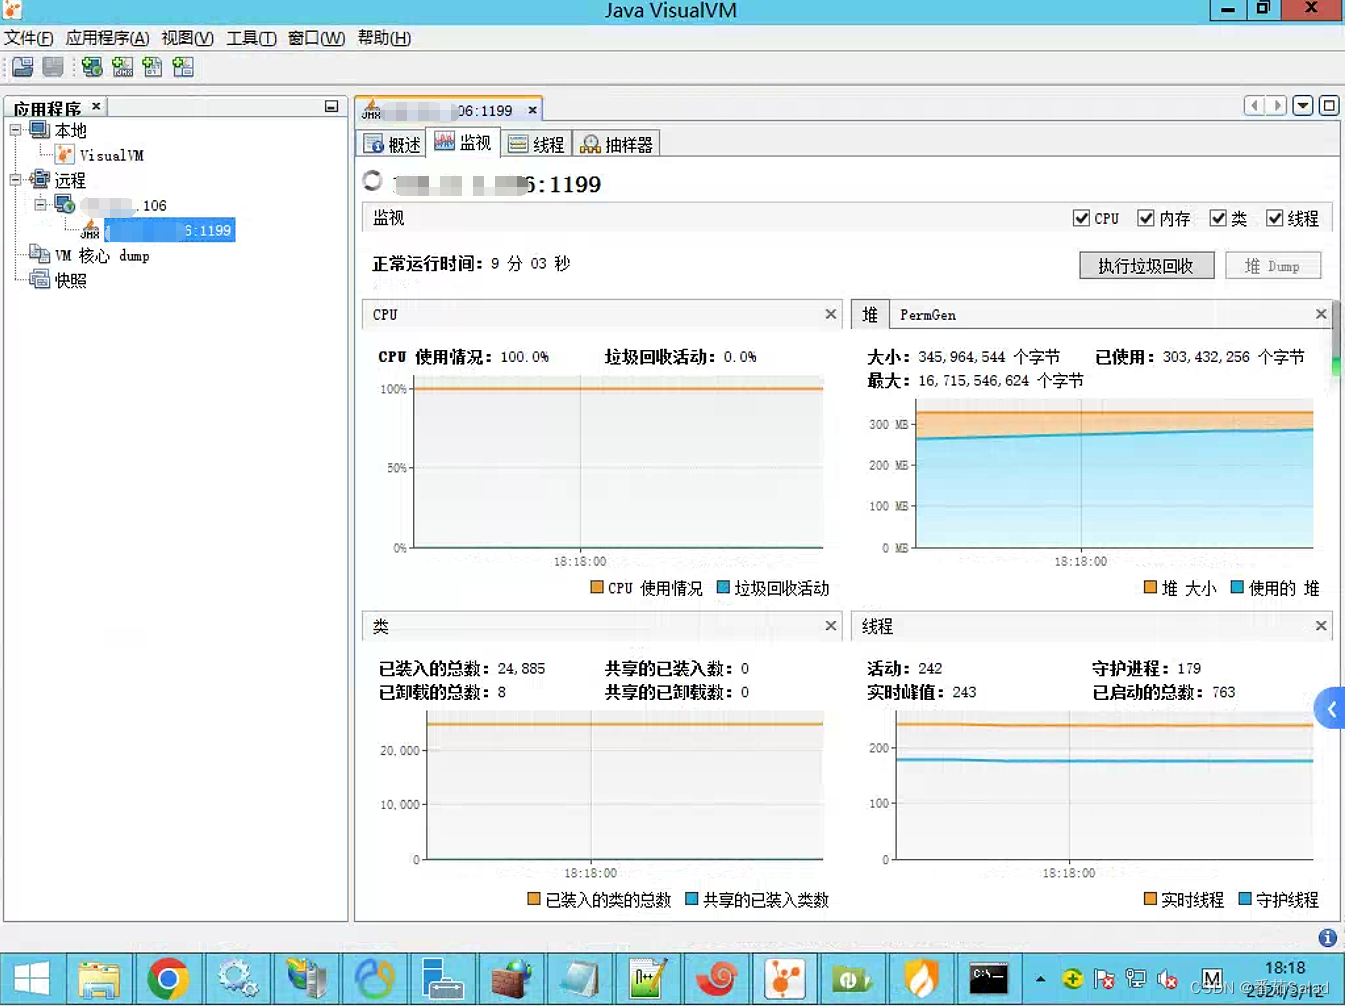This screenshot has height=1006, width=1345.
Task: Select the 堆 memory tab
Action: tap(870, 314)
